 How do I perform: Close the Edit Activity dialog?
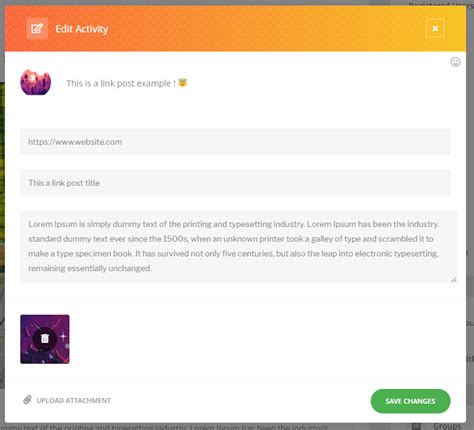click(435, 29)
